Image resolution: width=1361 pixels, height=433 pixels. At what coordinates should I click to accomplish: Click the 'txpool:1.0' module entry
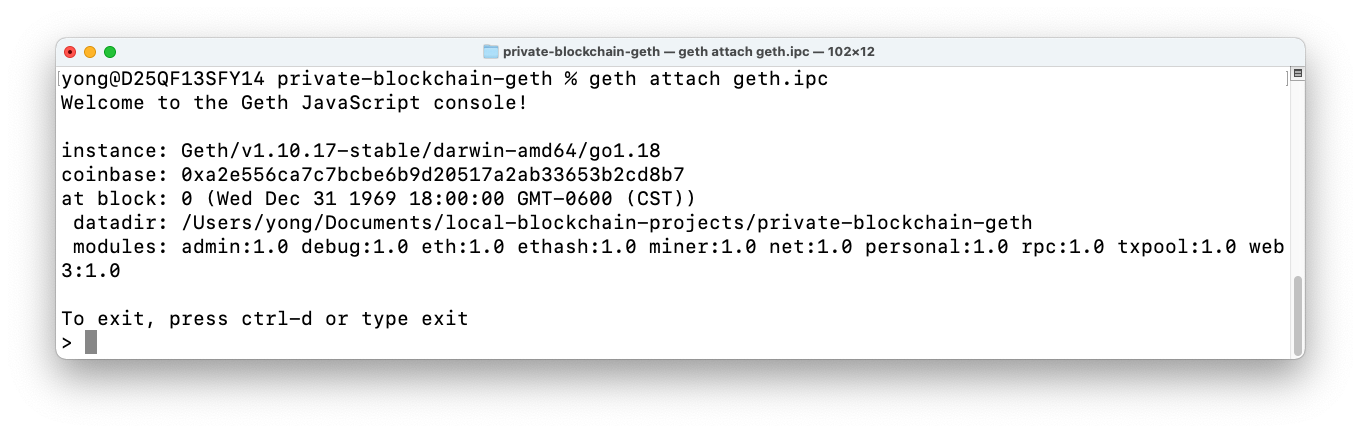1176,246
